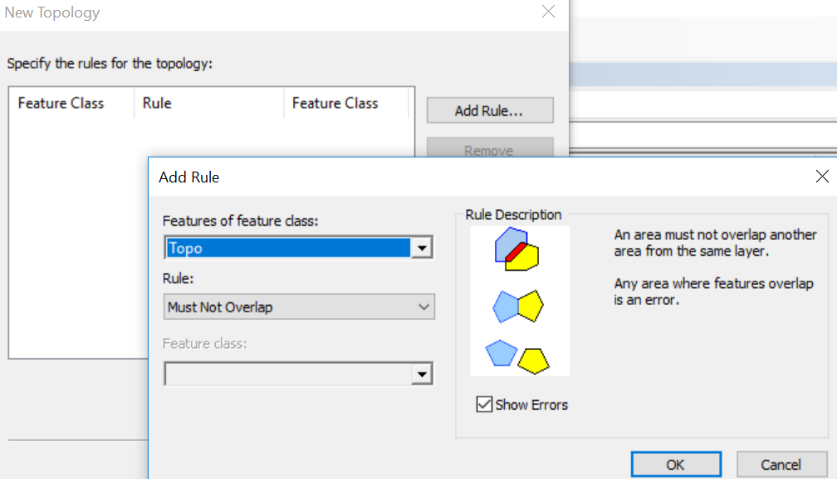
Task: Click the rule description text
Action: (714, 267)
